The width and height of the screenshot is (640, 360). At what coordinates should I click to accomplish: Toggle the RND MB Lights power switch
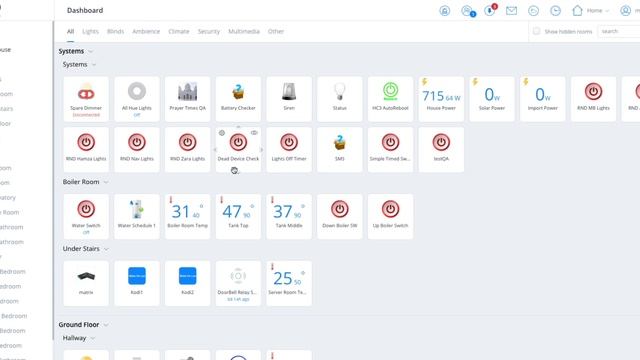(x=593, y=91)
